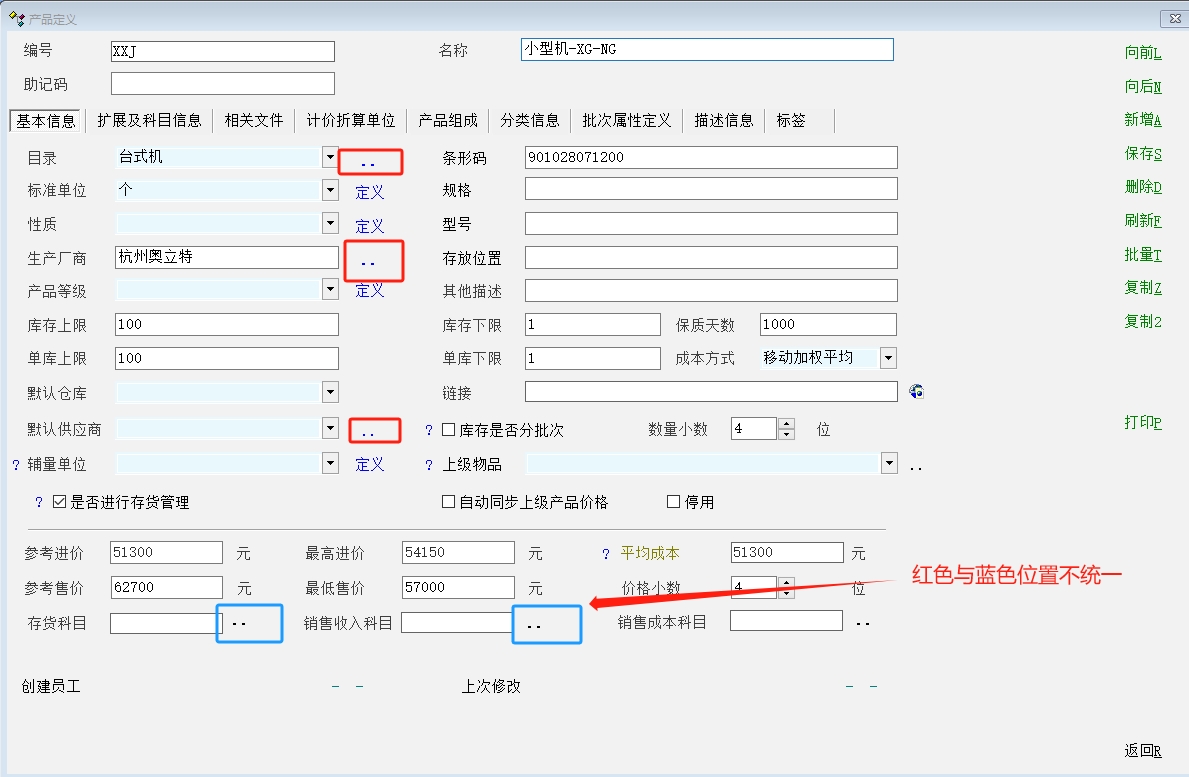Tick the 停用 checkbox
The width and height of the screenshot is (1189, 777).
(x=673, y=502)
